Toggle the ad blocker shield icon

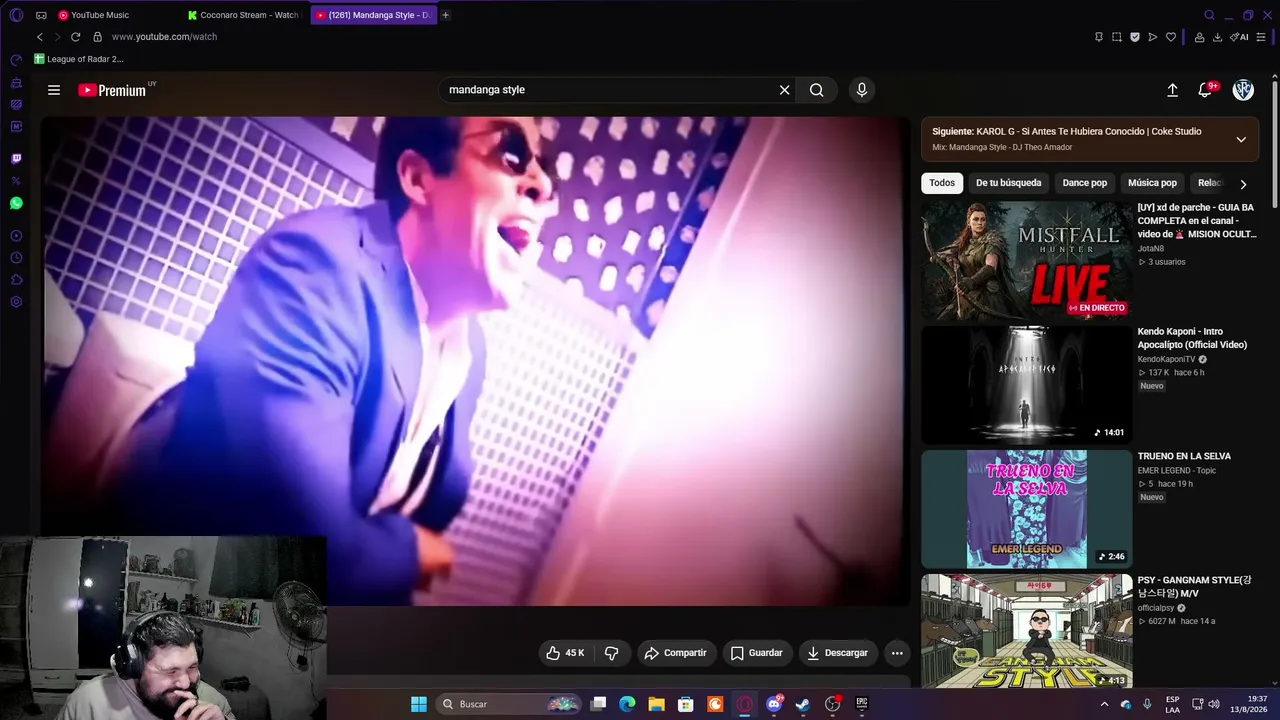click(x=1135, y=37)
